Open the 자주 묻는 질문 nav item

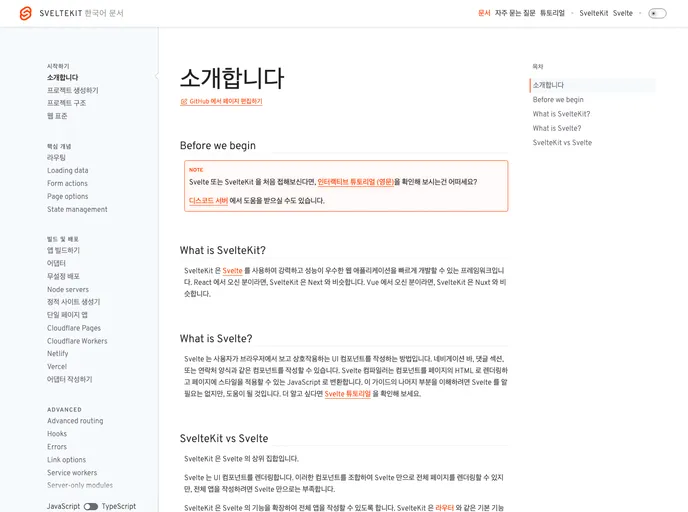coord(515,13)
